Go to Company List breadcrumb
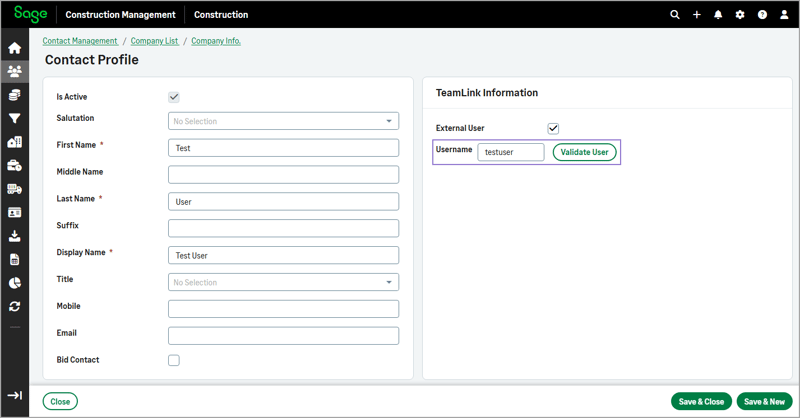This screenshot has width=800, height=418. (156, 41)
